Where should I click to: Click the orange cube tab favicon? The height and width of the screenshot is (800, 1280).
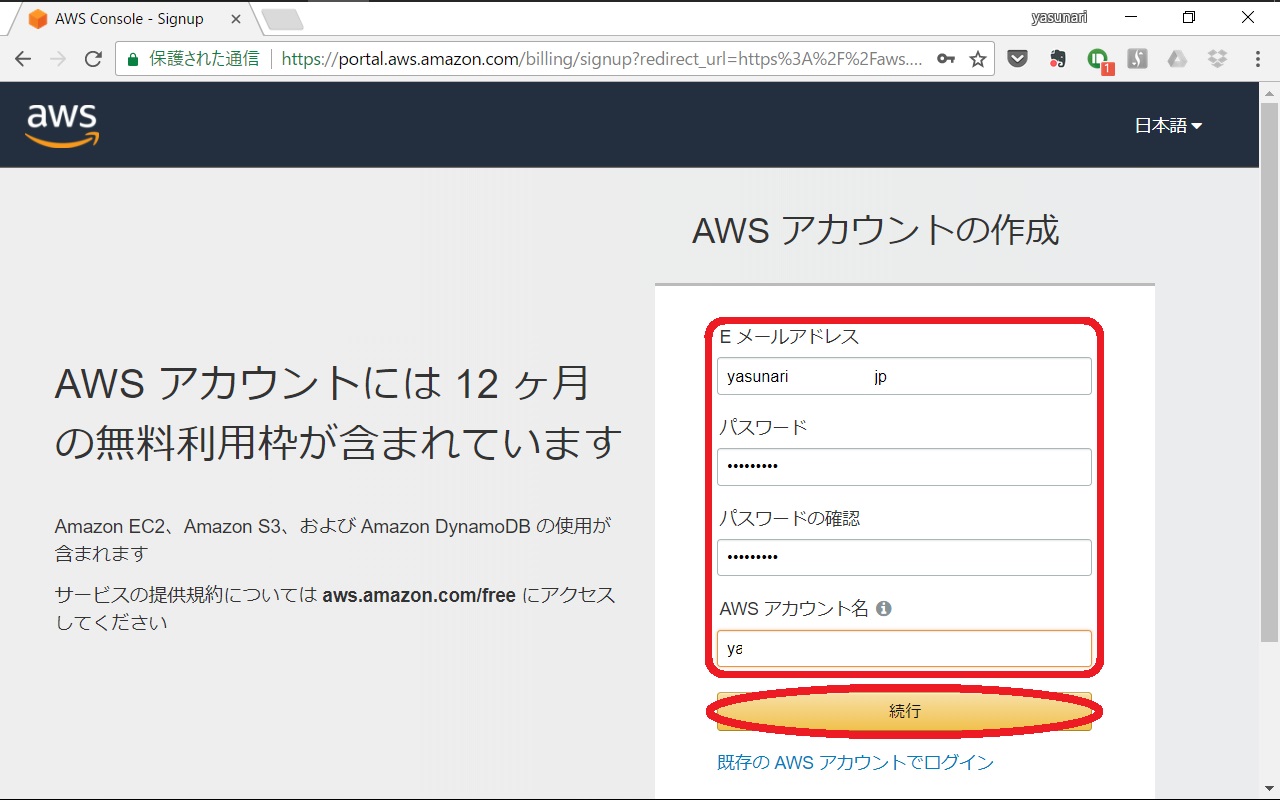tap(38, 19)
